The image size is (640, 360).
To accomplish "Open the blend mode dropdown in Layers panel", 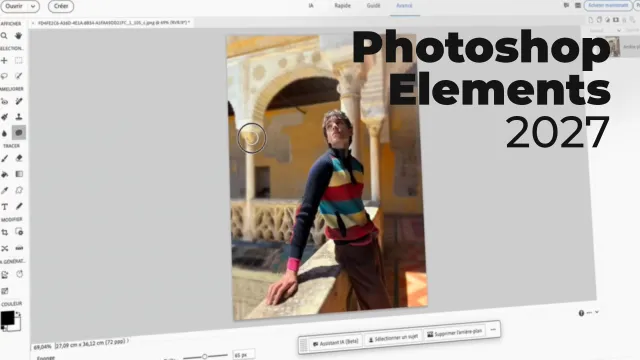I will click(x=605, y=31).
